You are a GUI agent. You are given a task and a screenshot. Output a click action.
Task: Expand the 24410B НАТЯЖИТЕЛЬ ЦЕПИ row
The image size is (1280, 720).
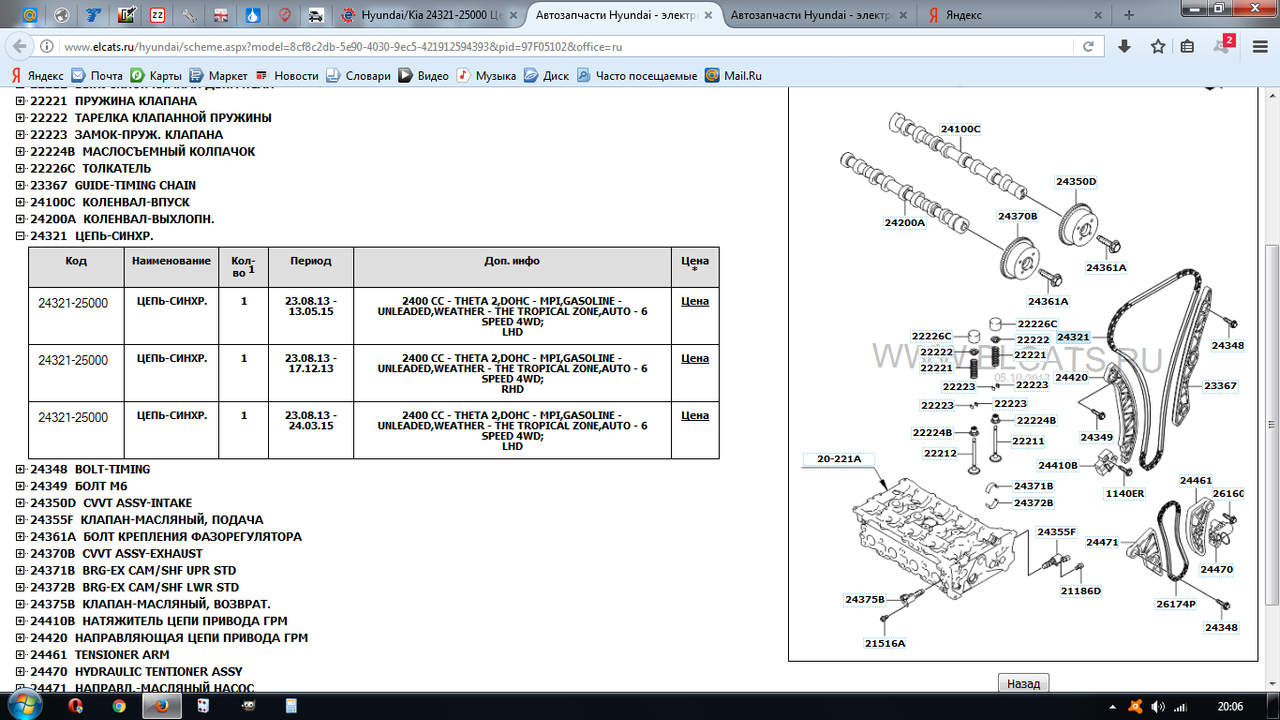click(x=21, y=621)
